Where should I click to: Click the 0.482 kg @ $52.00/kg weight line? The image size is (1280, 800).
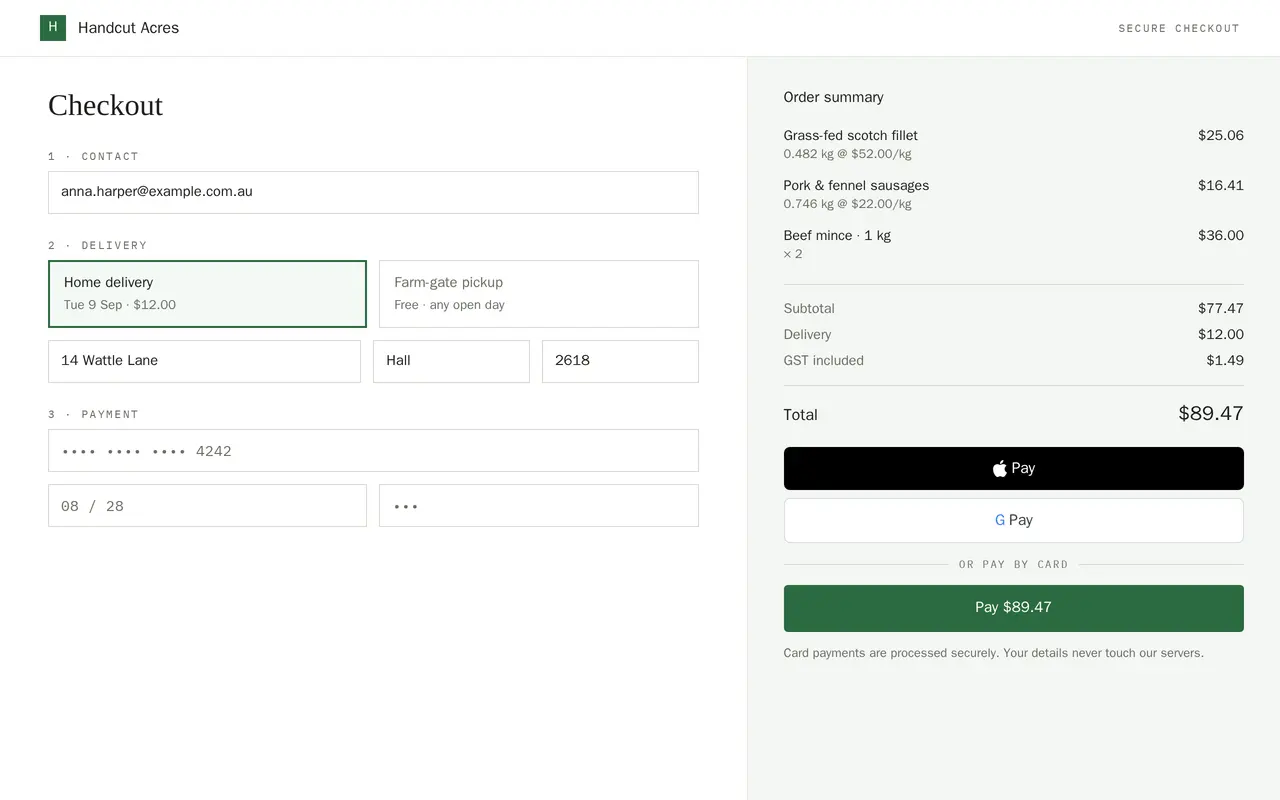[847, 154]
